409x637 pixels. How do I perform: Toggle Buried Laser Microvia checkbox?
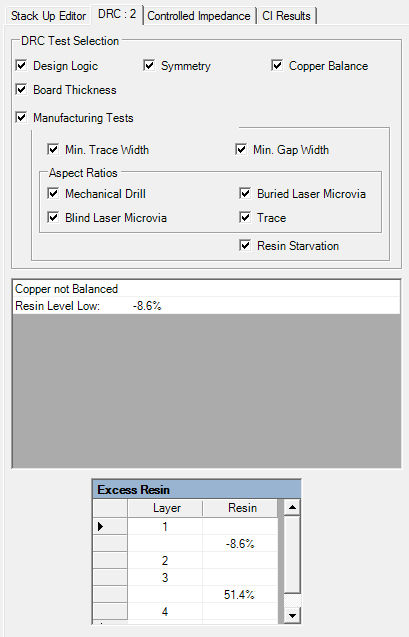coord(245,193)
